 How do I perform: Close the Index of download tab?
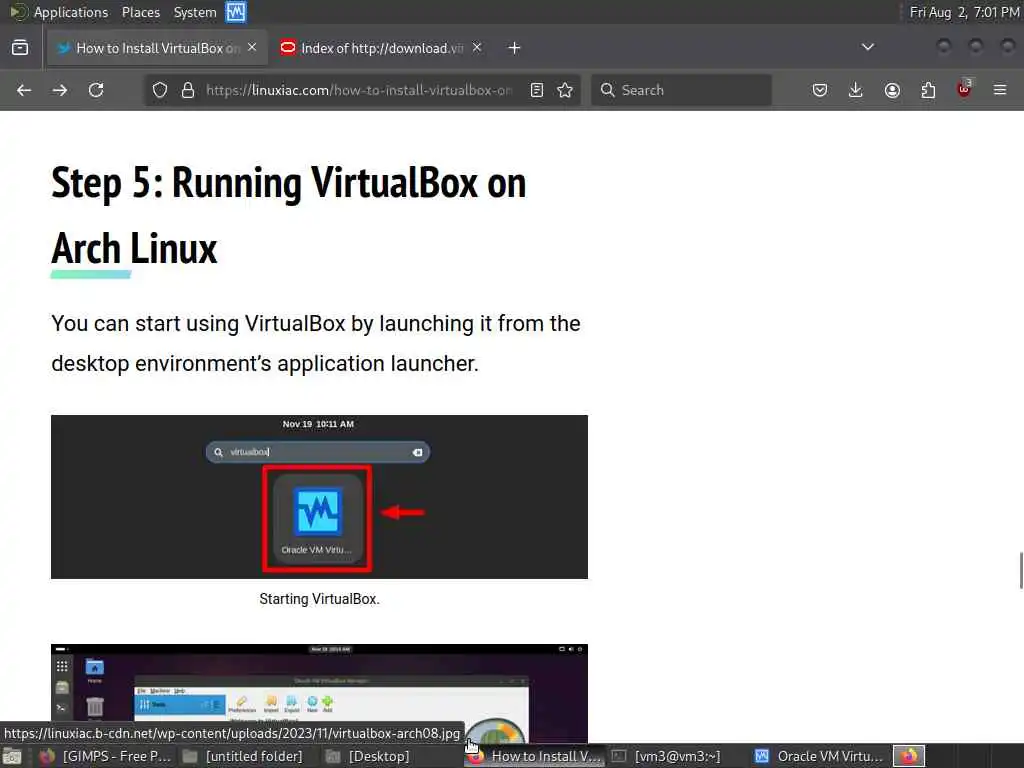(477, 47)
